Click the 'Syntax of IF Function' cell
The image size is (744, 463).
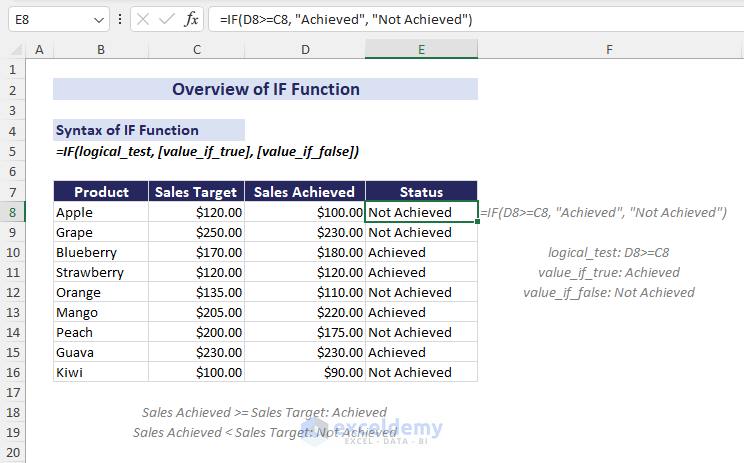(x=149, y=130)
